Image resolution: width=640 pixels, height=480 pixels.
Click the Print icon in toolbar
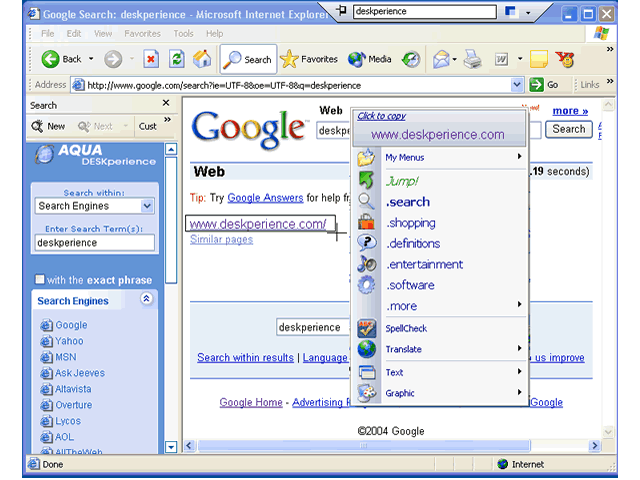(x=473, y=60)
